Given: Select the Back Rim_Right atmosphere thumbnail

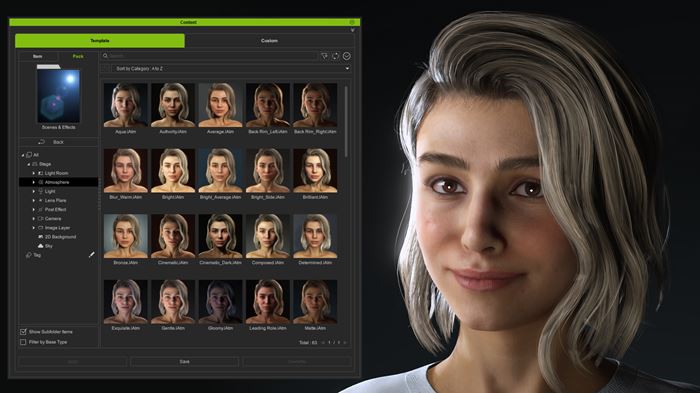Looking at the screenshot, I should pos(315,105).
